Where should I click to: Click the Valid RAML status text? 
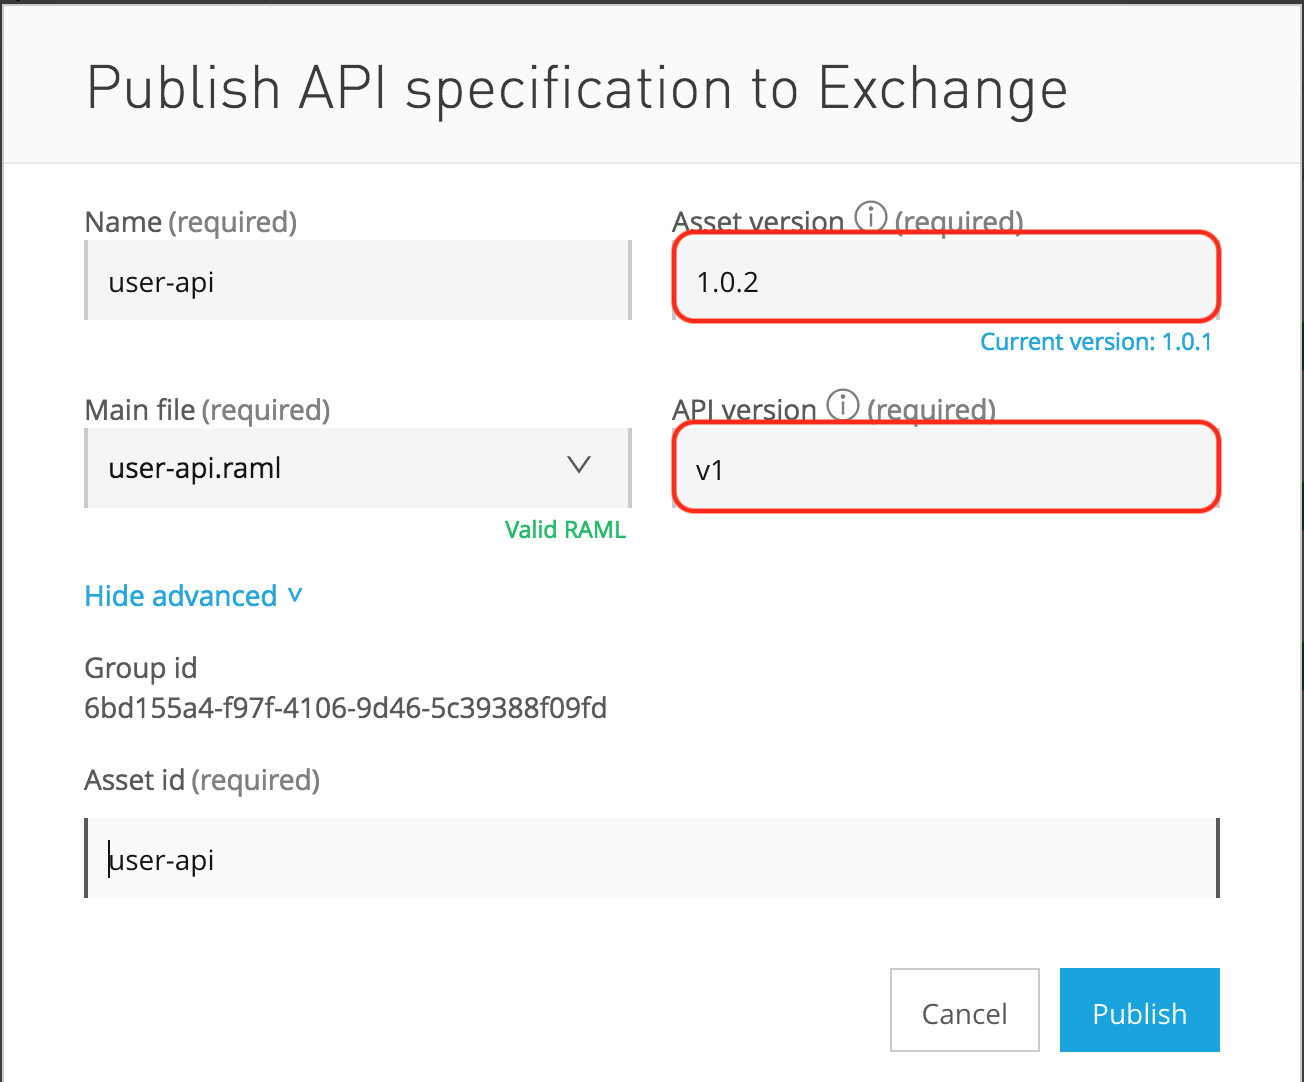click(x=565, y=530)
